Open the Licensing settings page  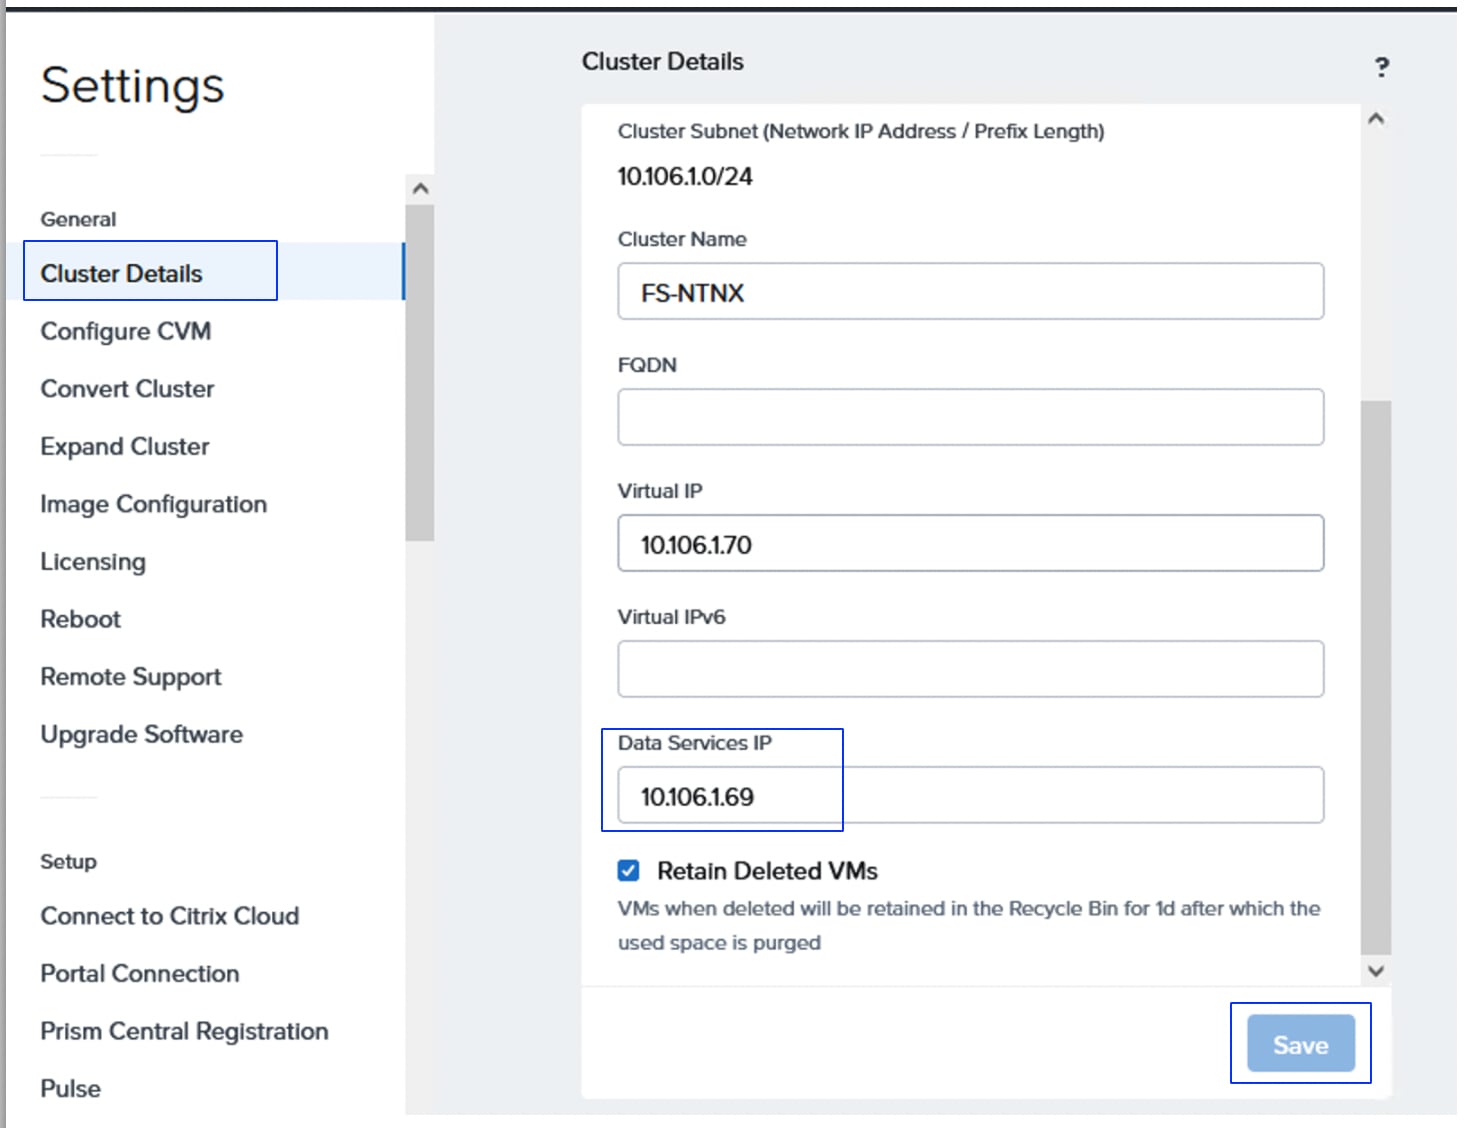click(93, 562)
